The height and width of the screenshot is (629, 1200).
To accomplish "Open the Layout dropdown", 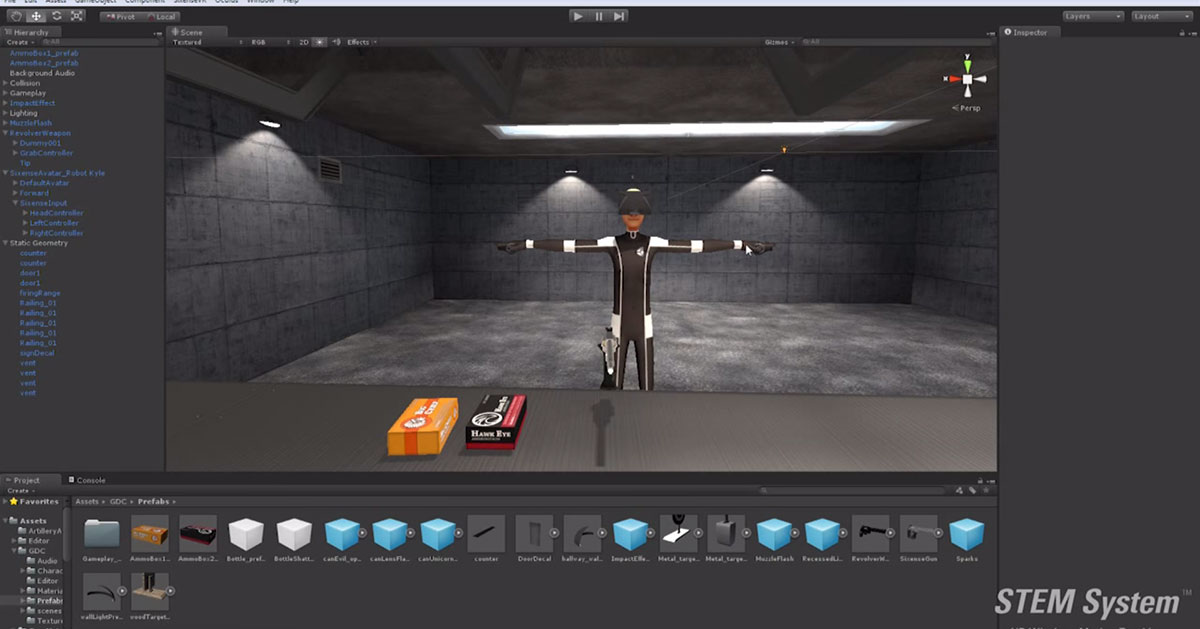I will pyautogui.click(x=1159, y=16).
